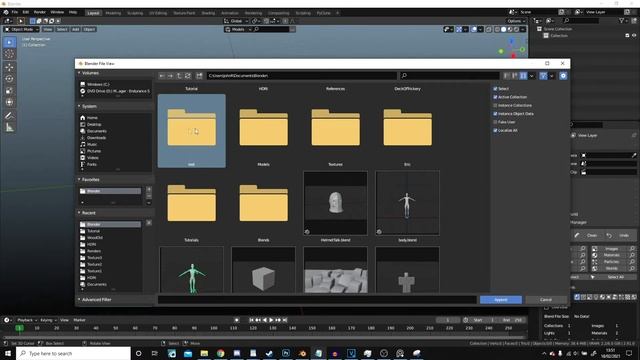Enable the Fake User checkbox
This screenshot has width=640, height=360.
(495, 122)
